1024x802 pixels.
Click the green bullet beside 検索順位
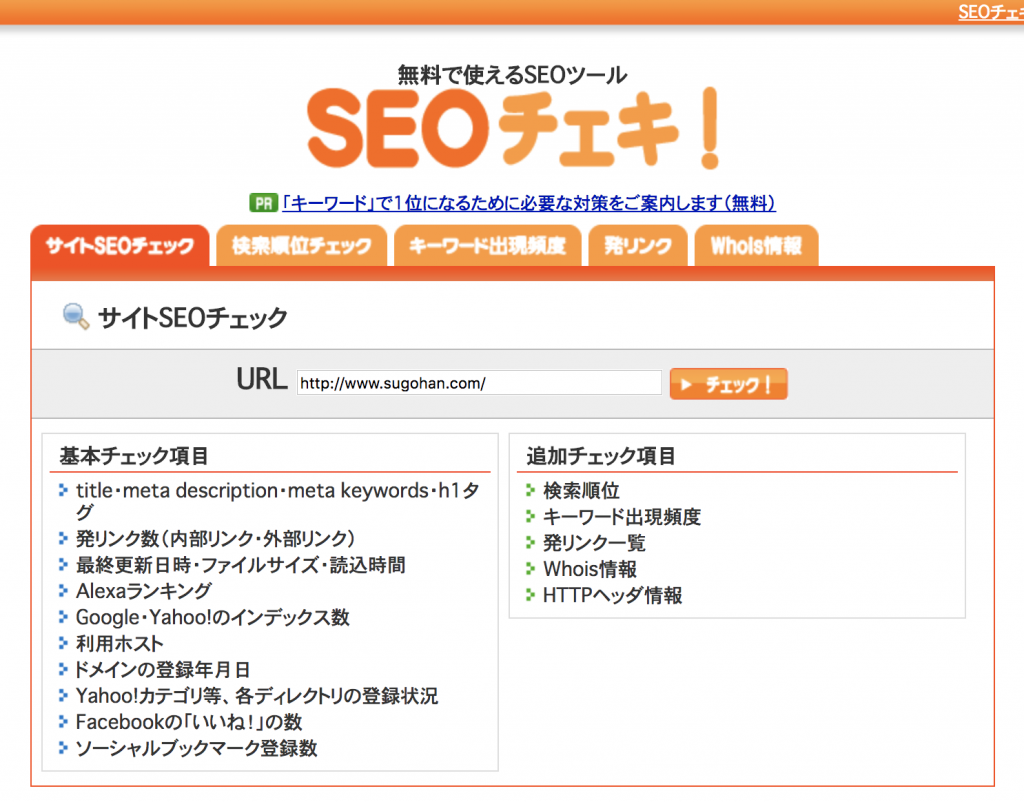click(x=530, y=490)
